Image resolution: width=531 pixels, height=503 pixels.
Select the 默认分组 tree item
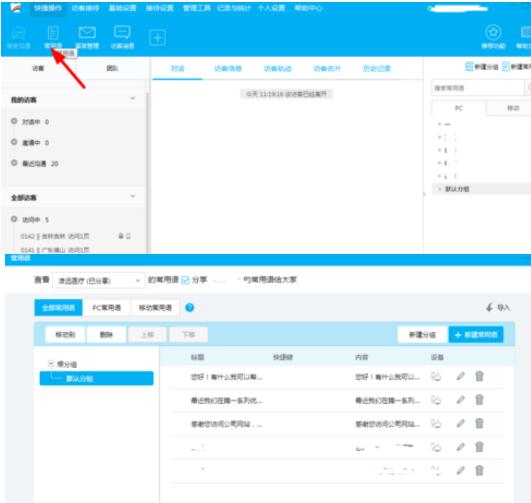point(97,378)
